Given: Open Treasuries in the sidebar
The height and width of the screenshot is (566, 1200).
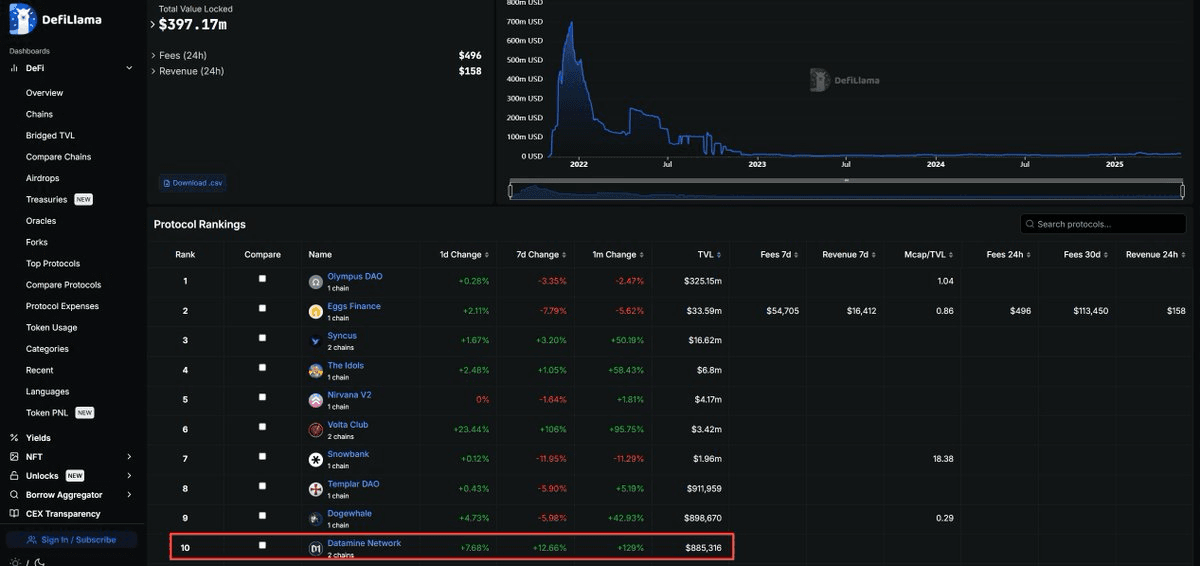Looking at the screenshot, I should pos(46,200).
